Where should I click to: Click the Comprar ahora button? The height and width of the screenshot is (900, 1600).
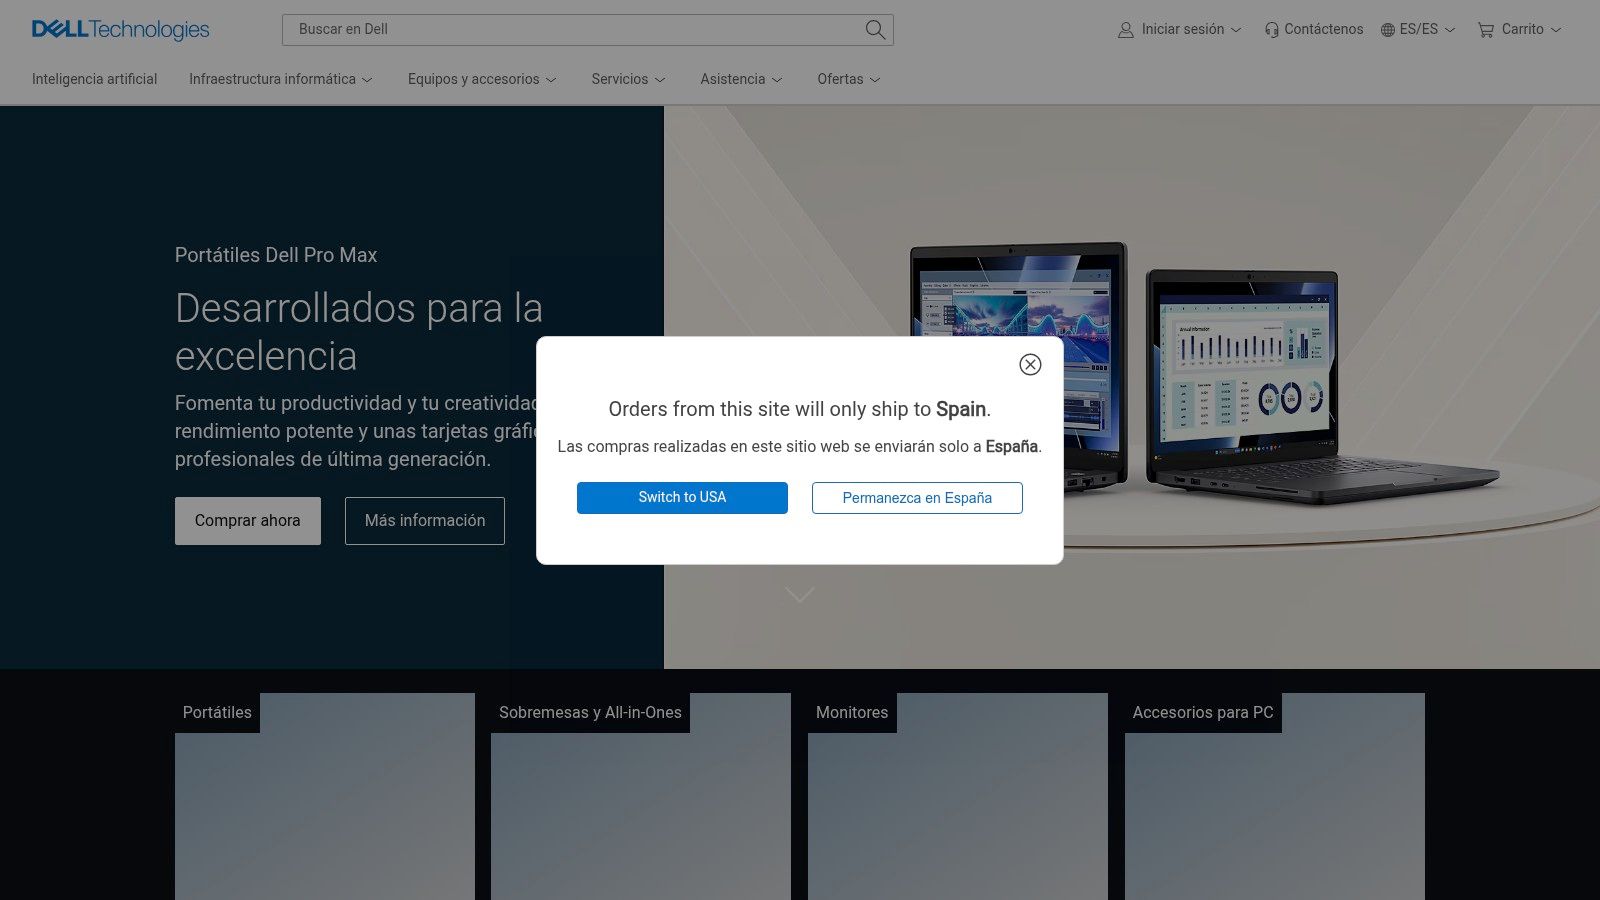248,521
